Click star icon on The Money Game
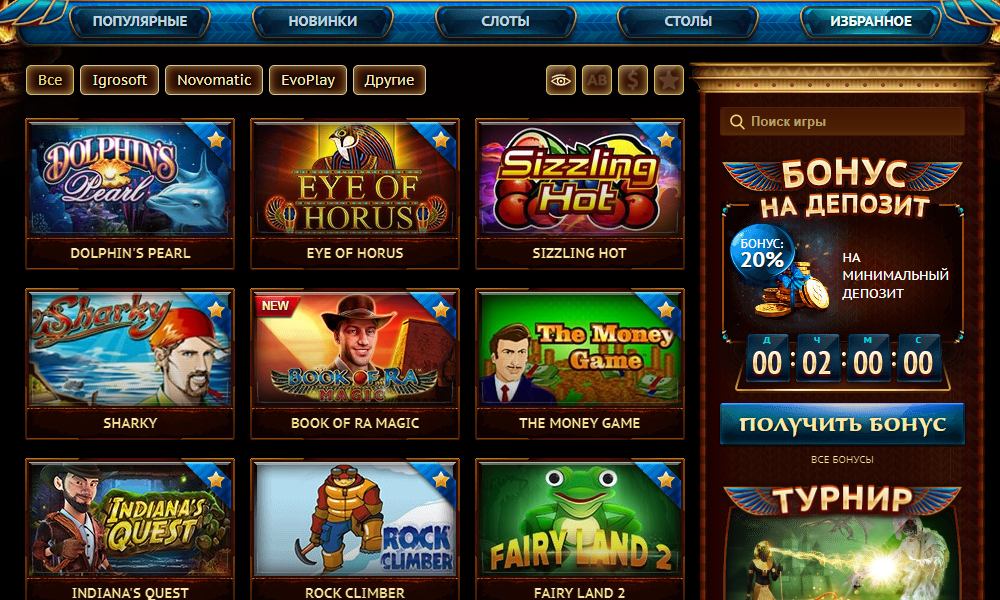The image size is (1000, 600). pyautogui.click(x=666, y=310)
